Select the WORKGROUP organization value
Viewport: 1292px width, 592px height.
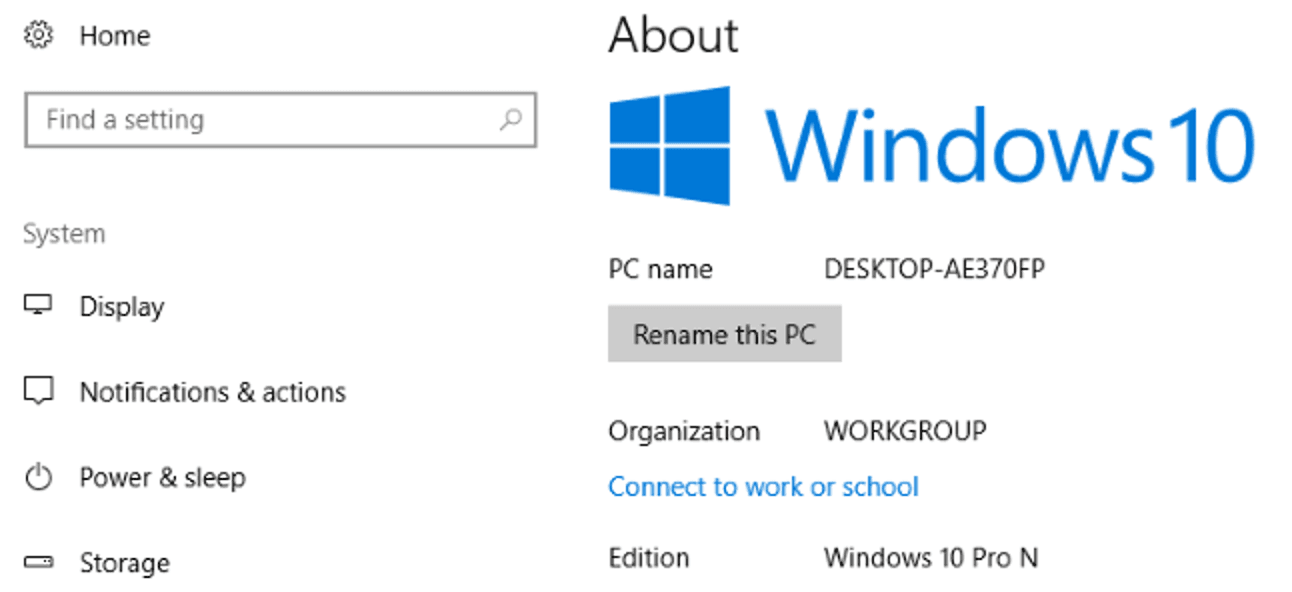click(905, 431)
